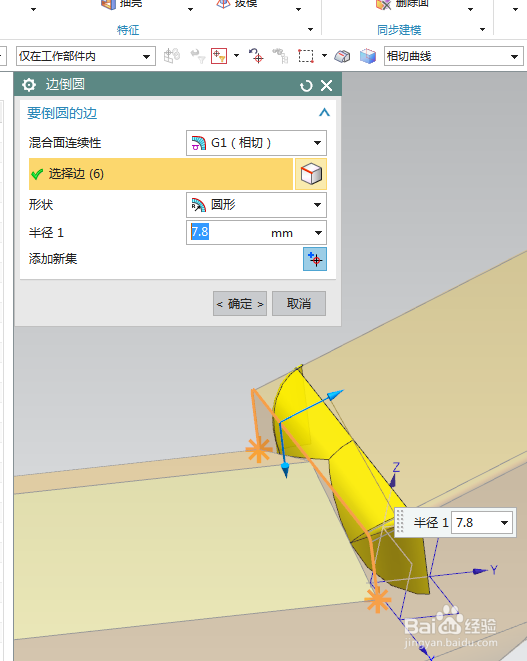
Task: Cancel with the 取消 button
Action: tap(299, 304)
